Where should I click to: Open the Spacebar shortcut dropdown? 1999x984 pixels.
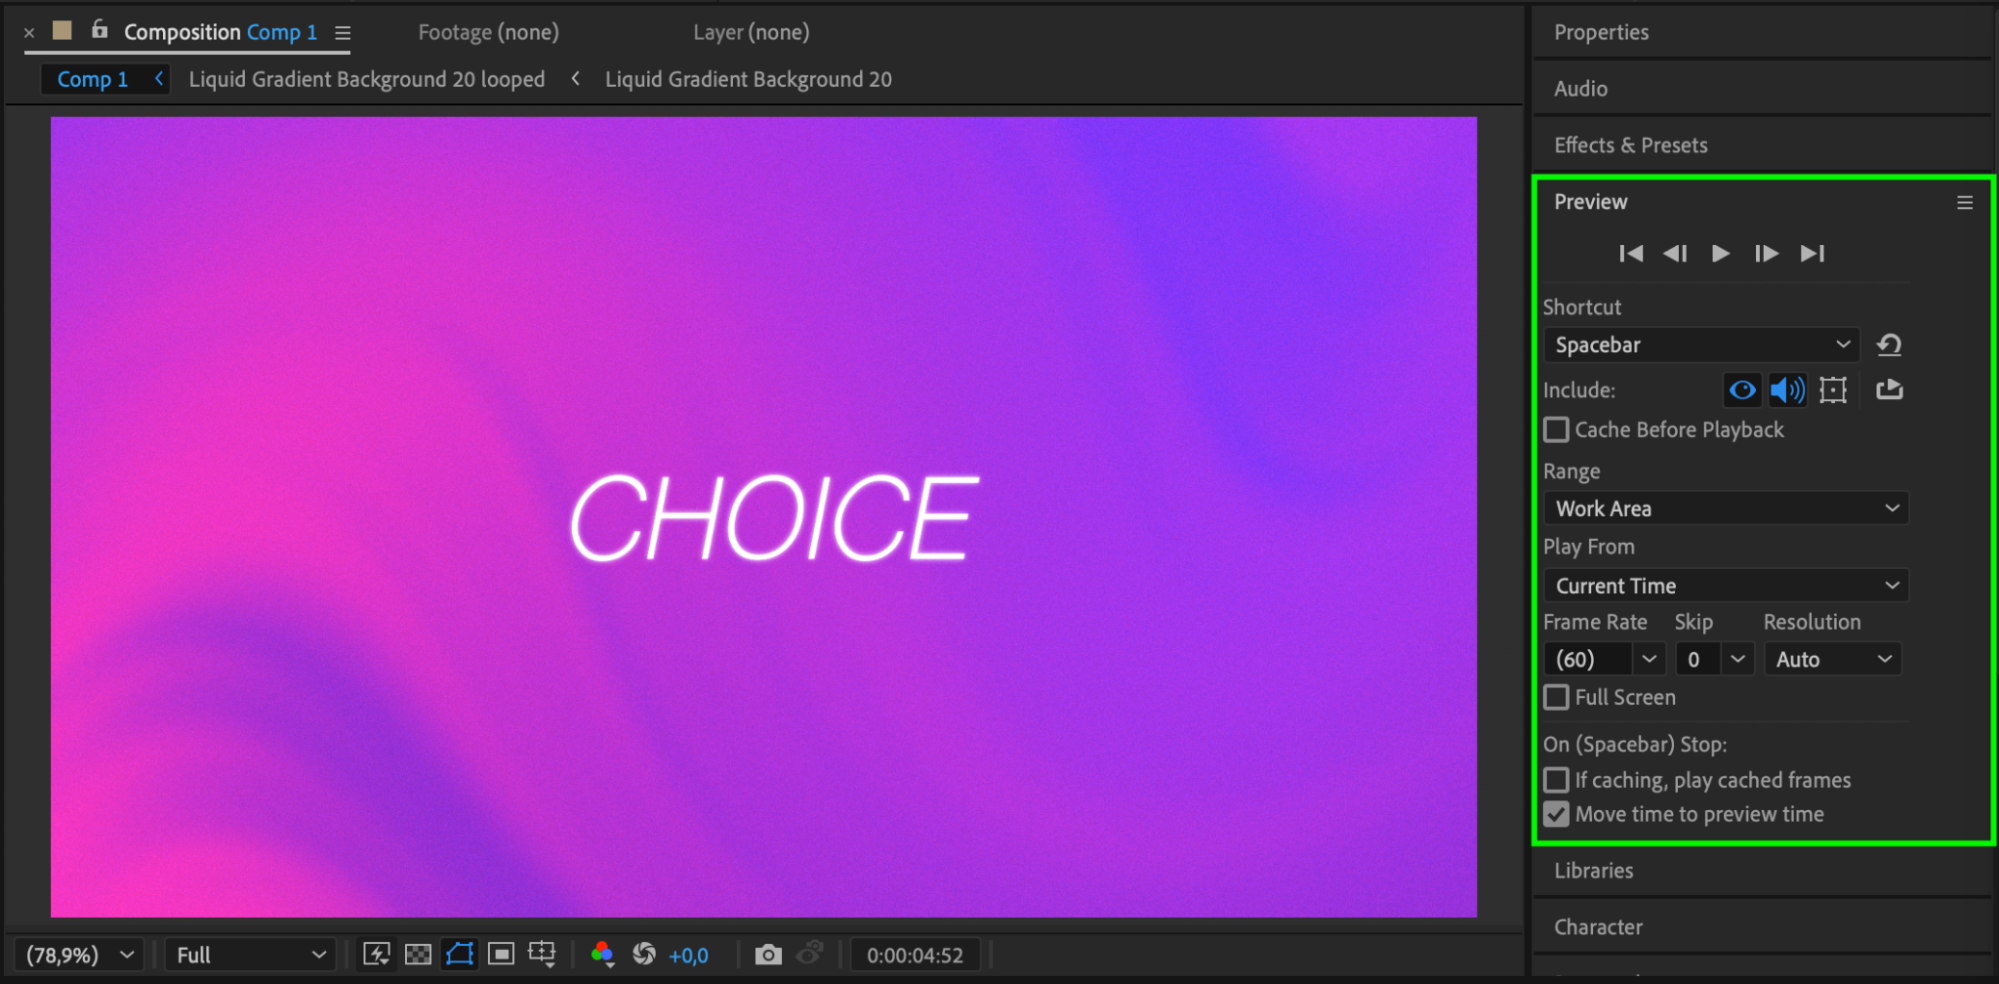[x=1700, y=345]
